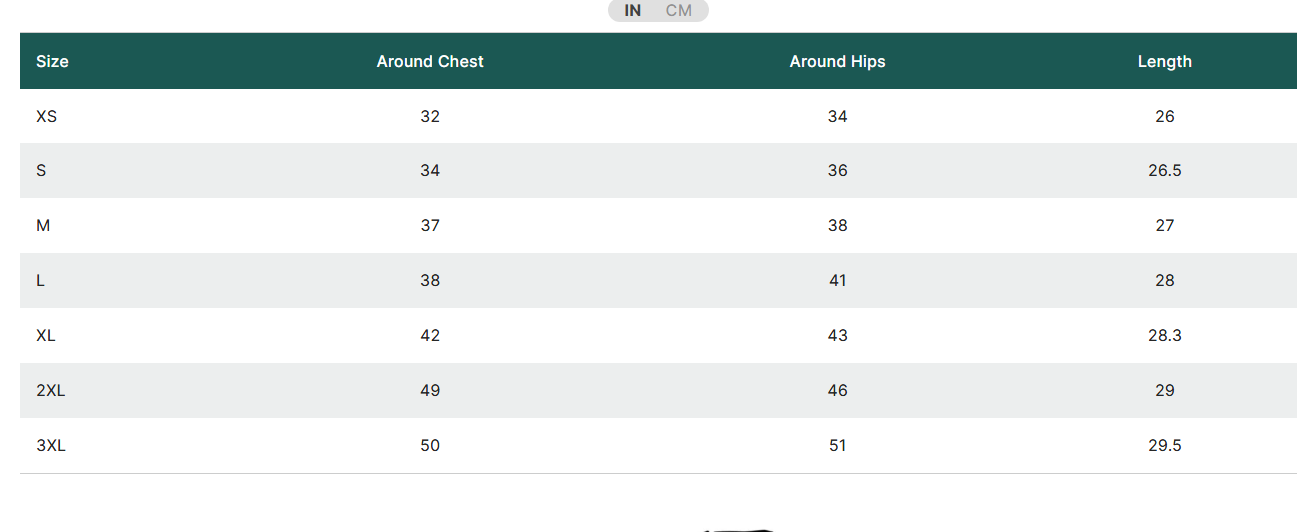Select the L size row label
This screenshot has height=532, width=1316.
click(x=40, y=280)
